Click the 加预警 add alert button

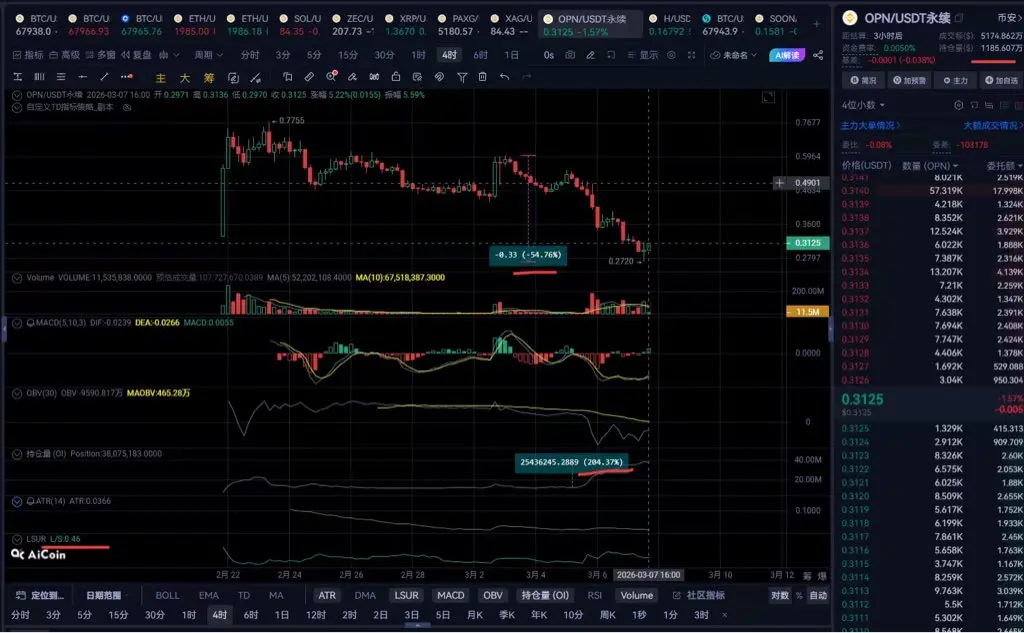pos(910,80)
